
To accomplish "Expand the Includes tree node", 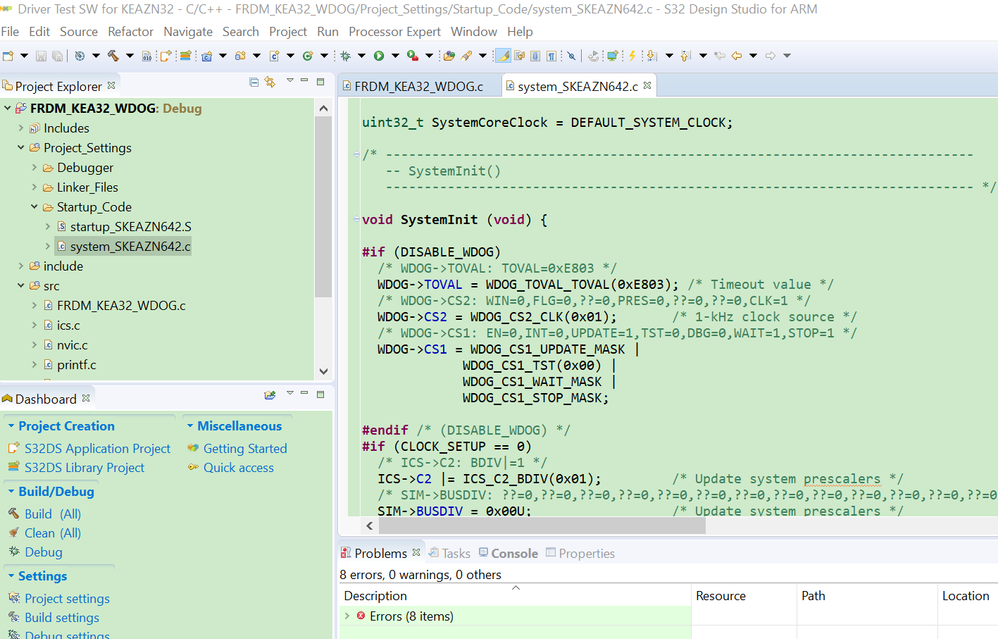I will [x=21, y=128].
